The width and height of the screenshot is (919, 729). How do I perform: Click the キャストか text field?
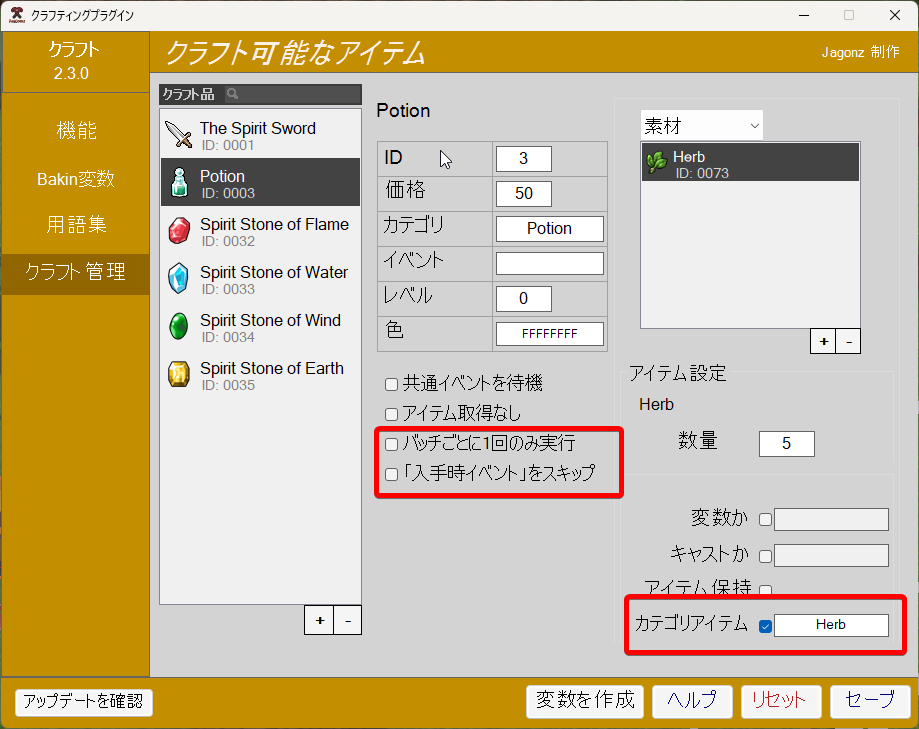(831, 556)
